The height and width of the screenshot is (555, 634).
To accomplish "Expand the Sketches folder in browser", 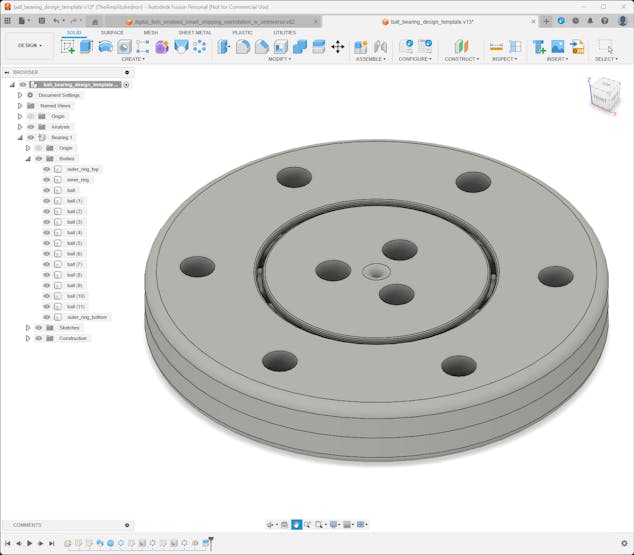I will click(28, 327).
